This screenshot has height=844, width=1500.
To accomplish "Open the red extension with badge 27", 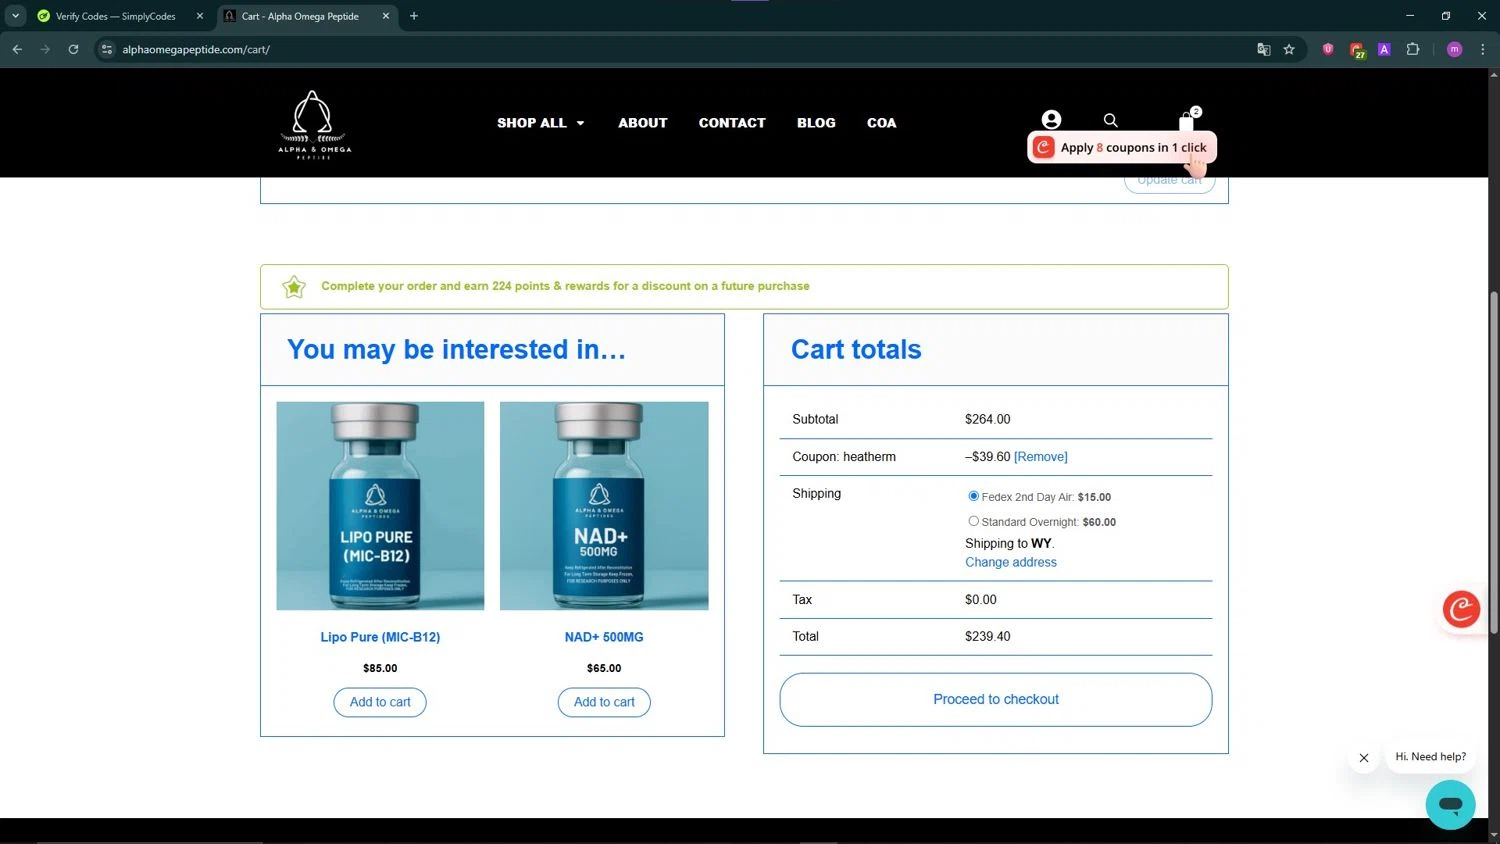I will click(1357, 50).
